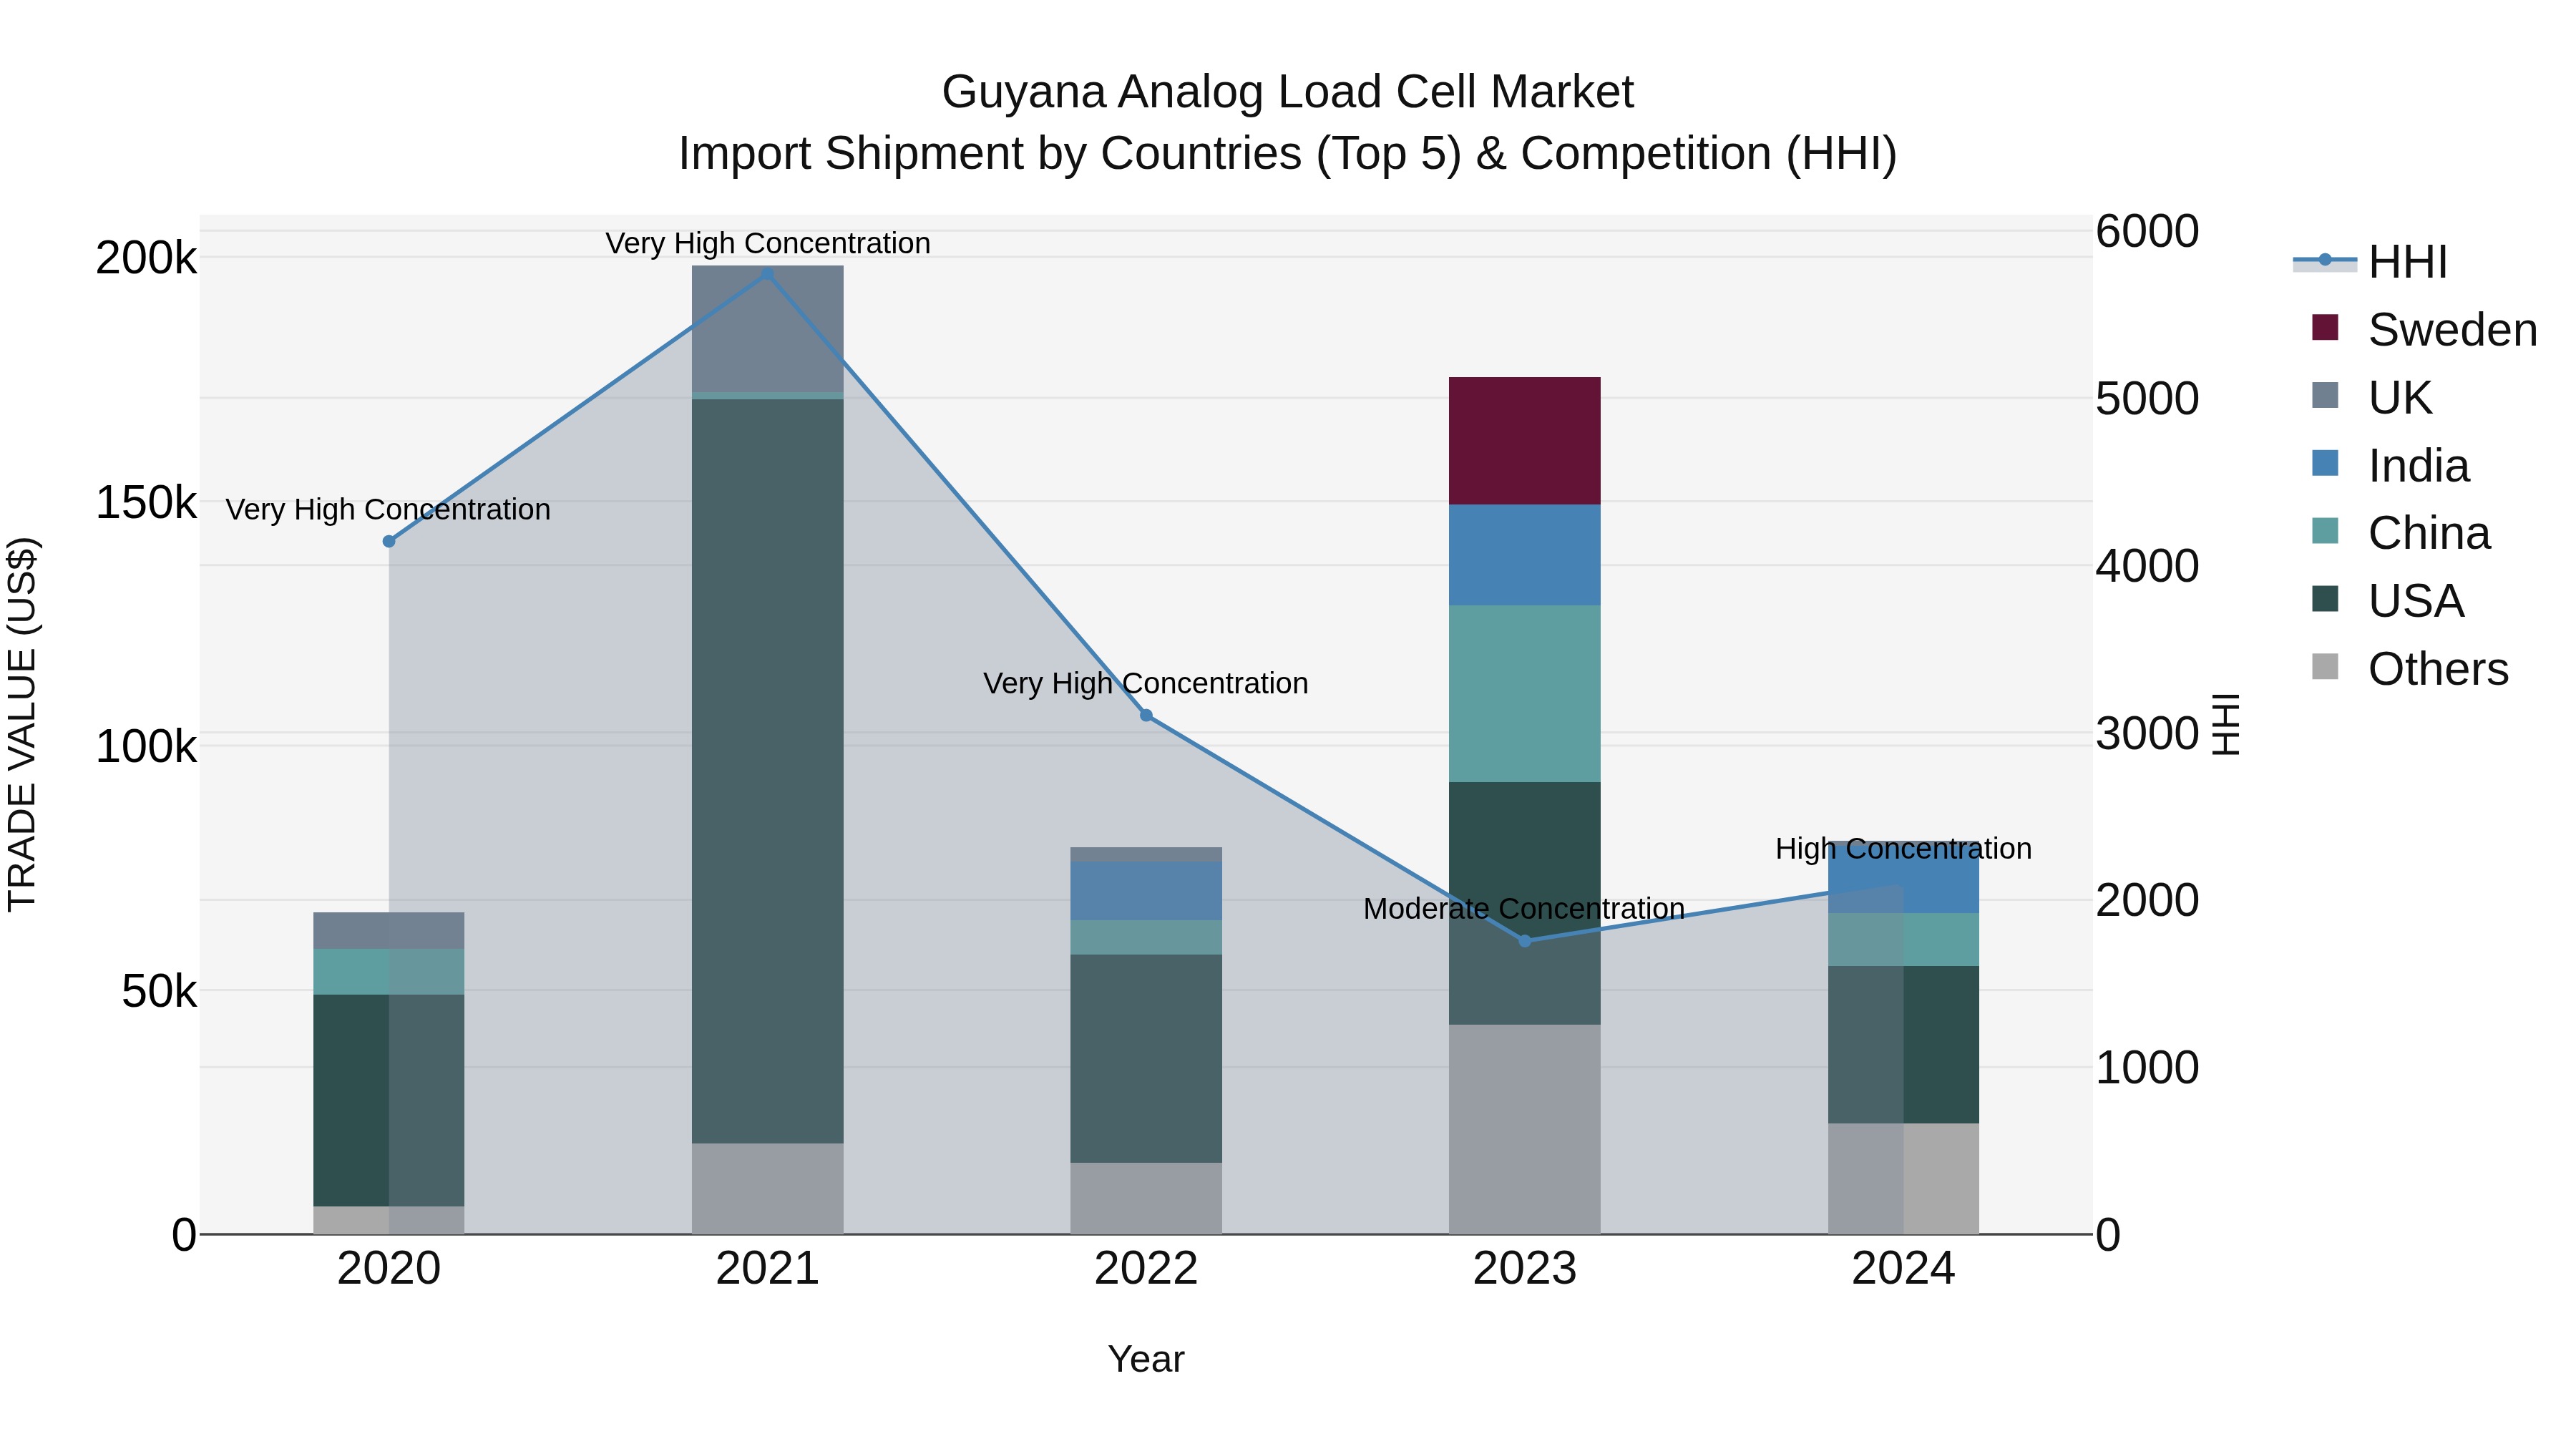Click the 4000 HHI axis tick label
The width and height of the screenshot is (2576, 1449).
pos(2147,565)
